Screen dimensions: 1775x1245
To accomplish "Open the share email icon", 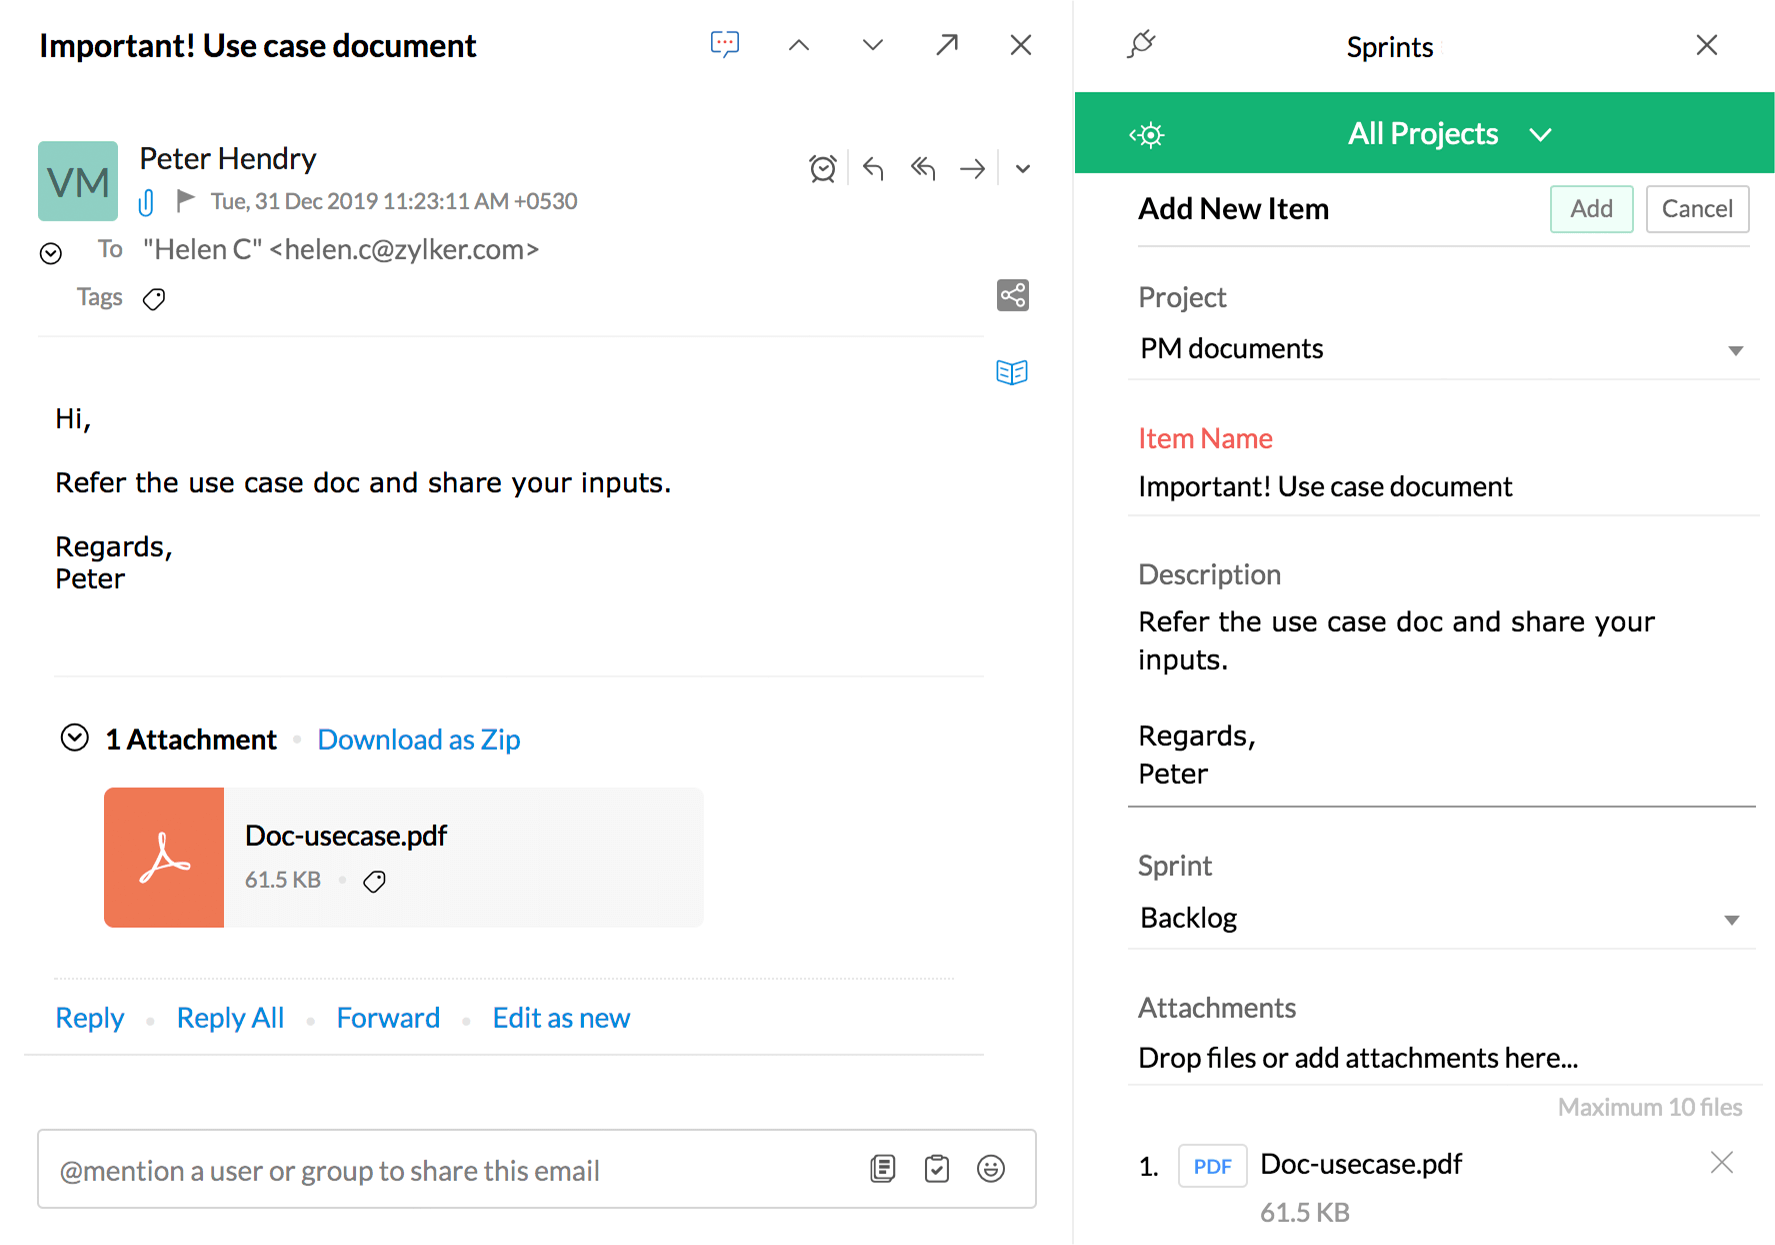I will pyautogui.click(x=1012, y=295).
